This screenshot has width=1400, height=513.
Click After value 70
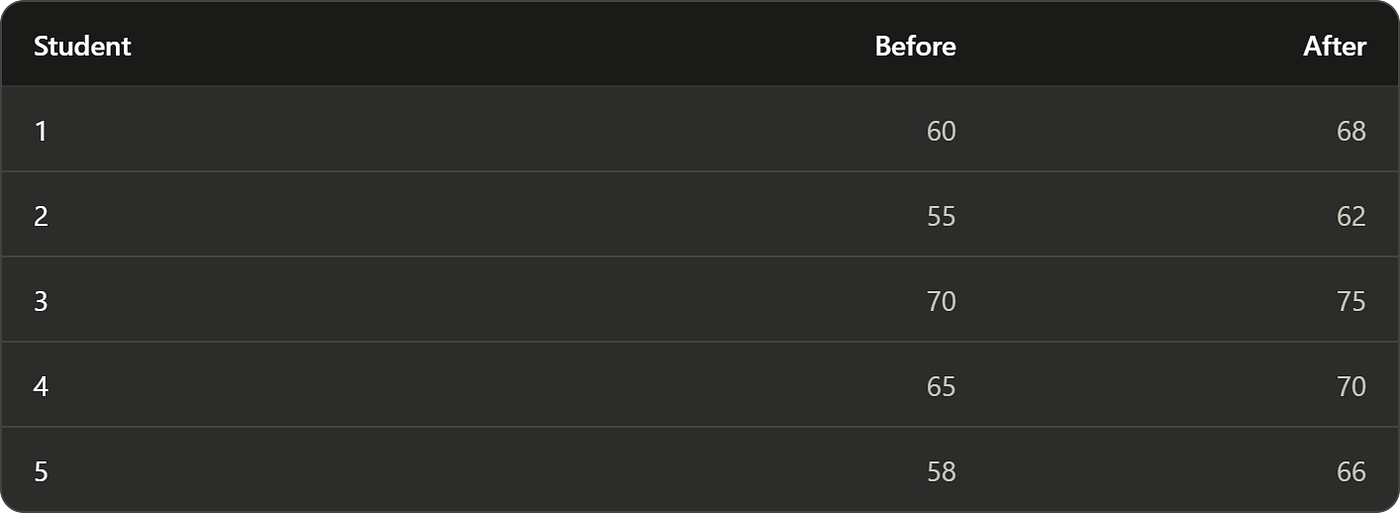pyautogui.click(x=1351, y=386)
